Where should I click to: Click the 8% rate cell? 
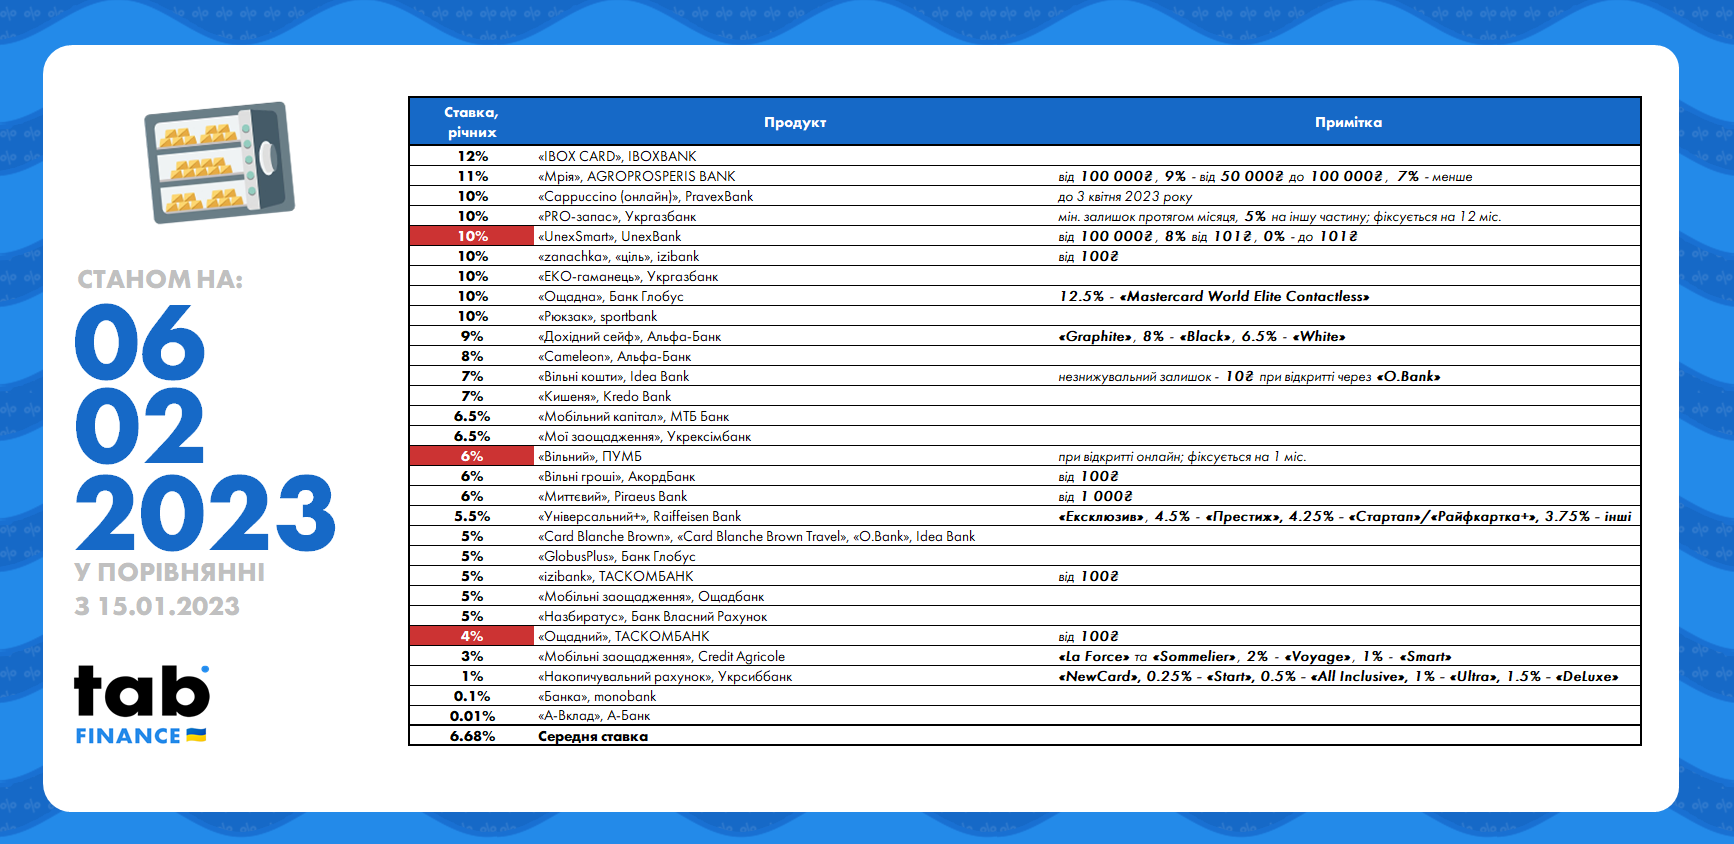click(x=472, y=356)
